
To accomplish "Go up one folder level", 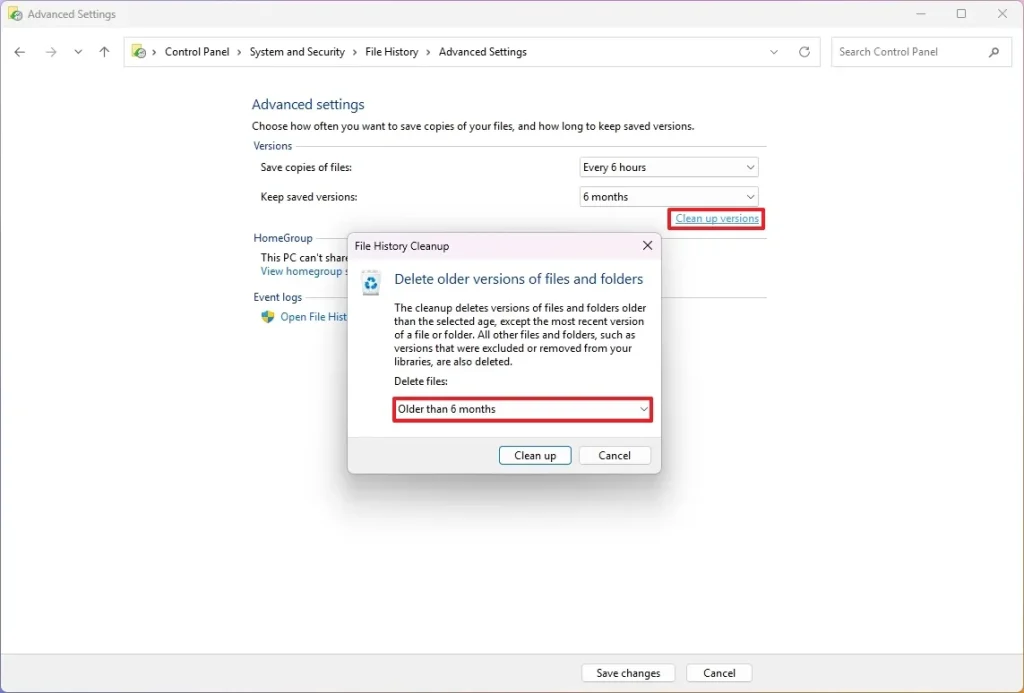I will click(104, 52).
